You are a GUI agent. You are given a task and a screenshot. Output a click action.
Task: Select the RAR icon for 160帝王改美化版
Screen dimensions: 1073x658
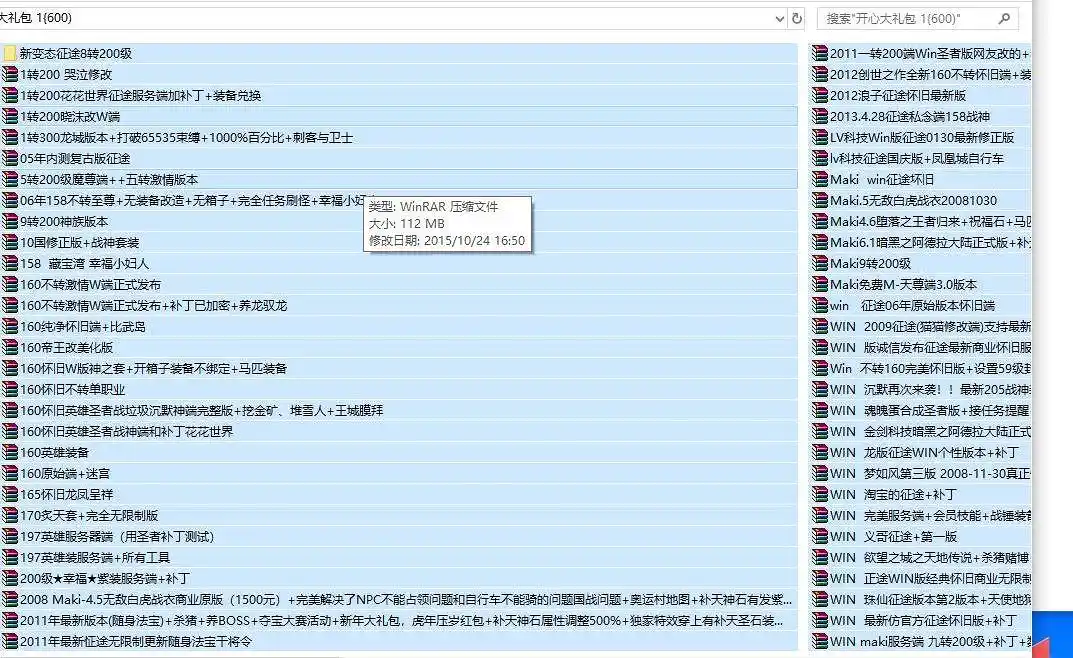pyautogui.click(x=10, y=348)
